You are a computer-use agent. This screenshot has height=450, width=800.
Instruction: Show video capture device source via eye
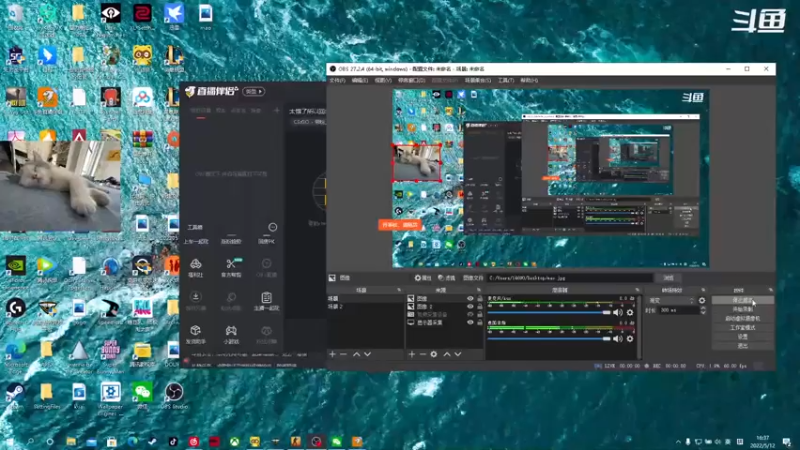[470, 315]
